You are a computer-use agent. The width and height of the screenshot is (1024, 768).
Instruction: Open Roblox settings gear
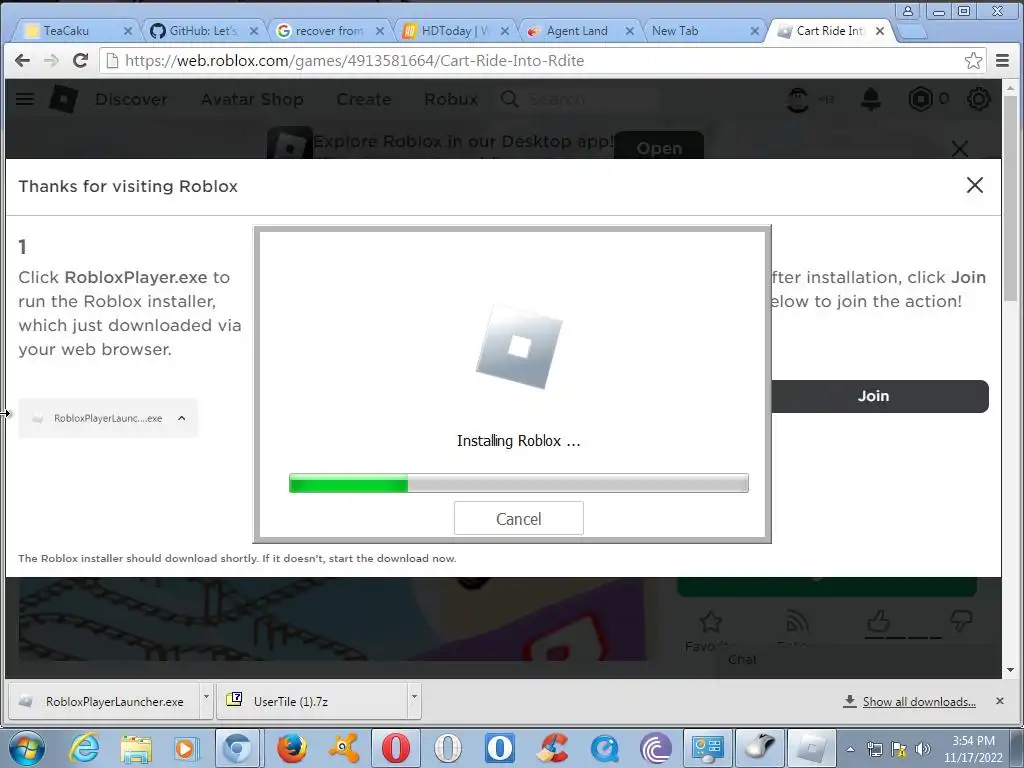(978, 99)
